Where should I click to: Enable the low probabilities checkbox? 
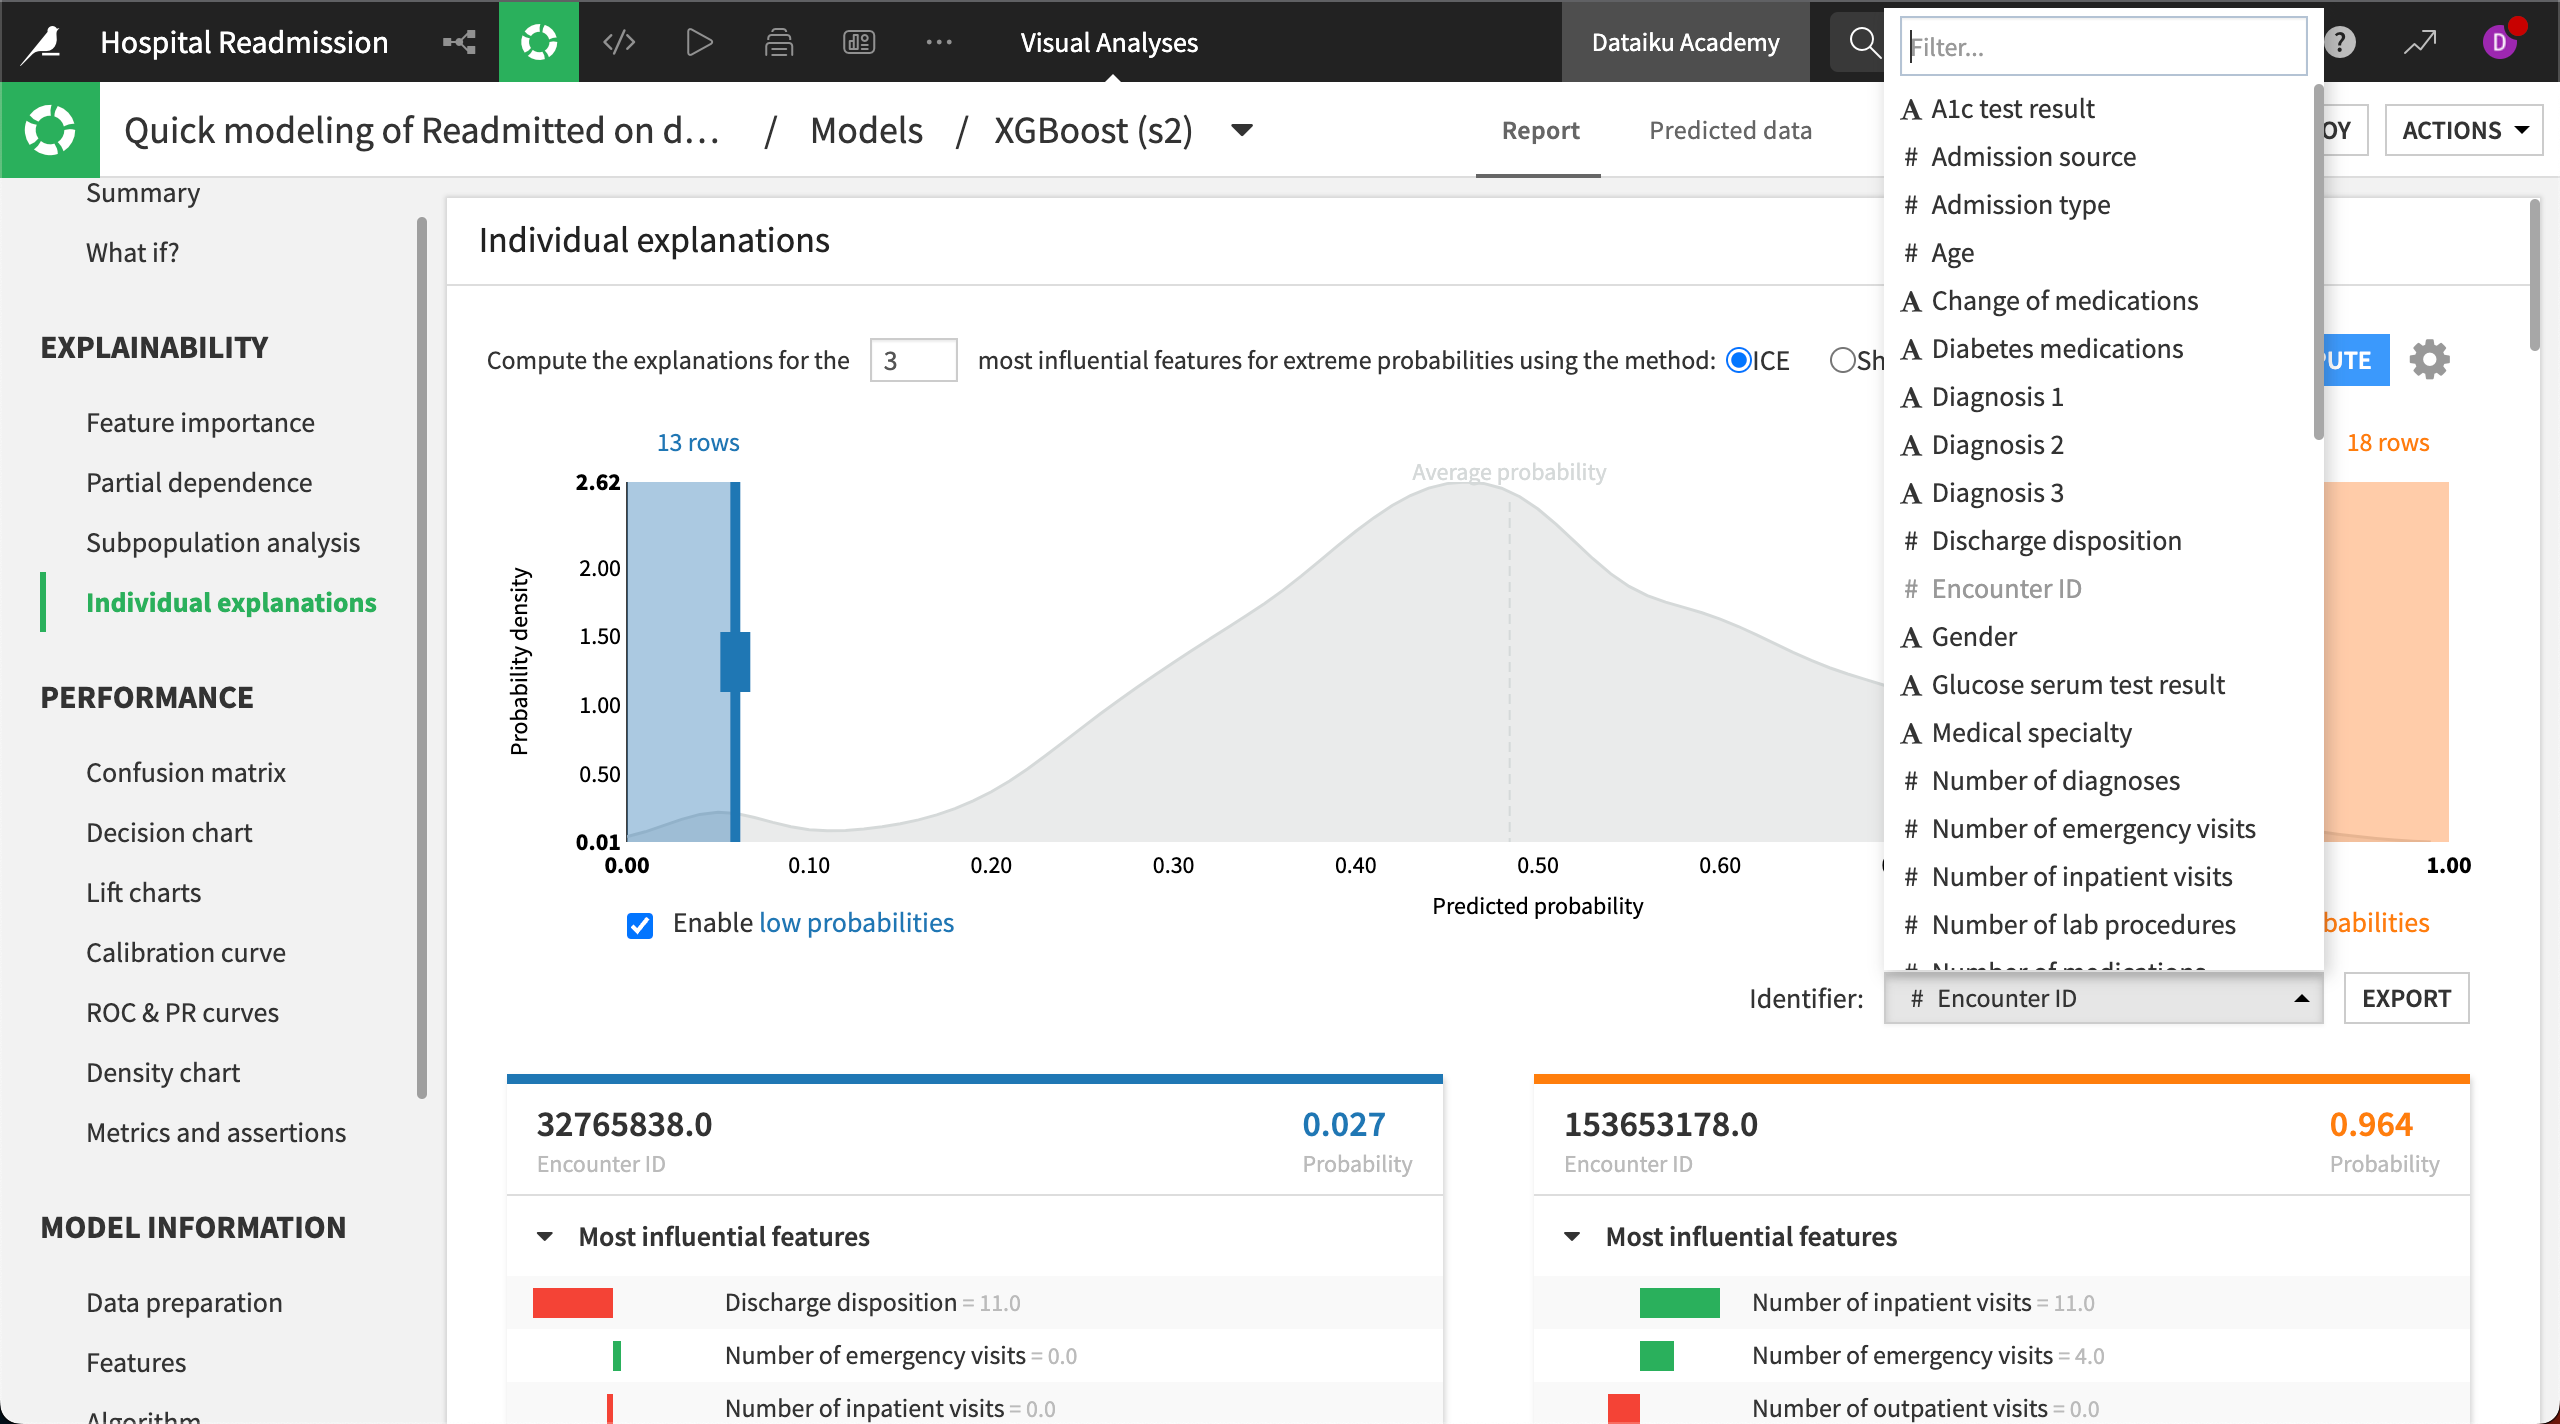click(x=642, y=922)
